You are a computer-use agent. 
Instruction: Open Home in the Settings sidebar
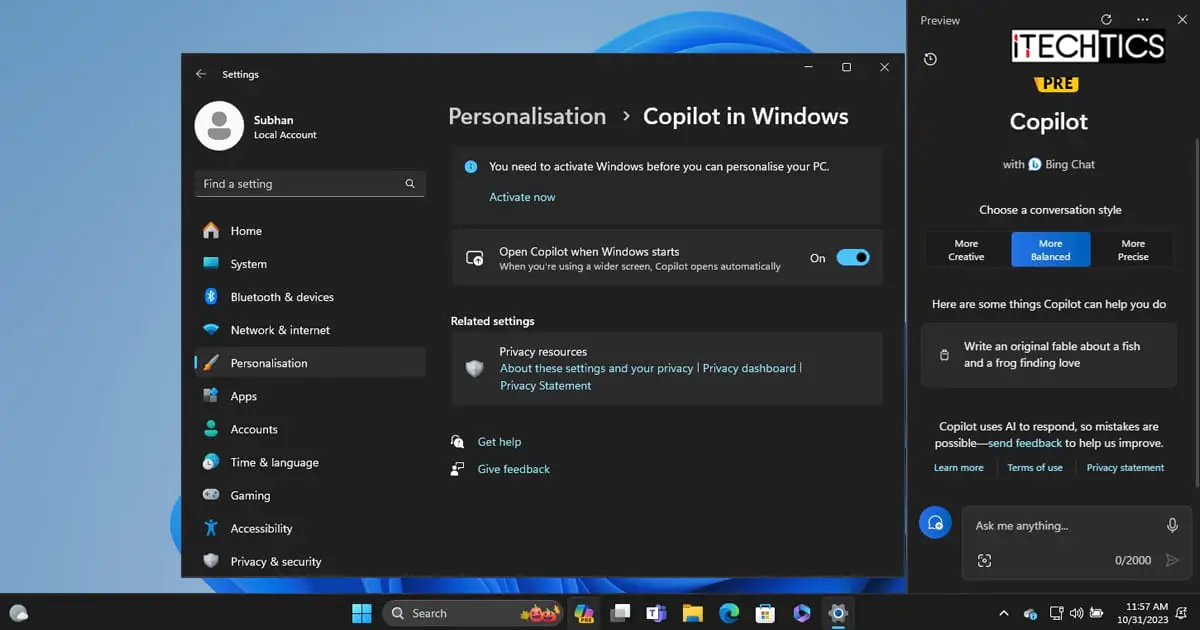[310, 231]
